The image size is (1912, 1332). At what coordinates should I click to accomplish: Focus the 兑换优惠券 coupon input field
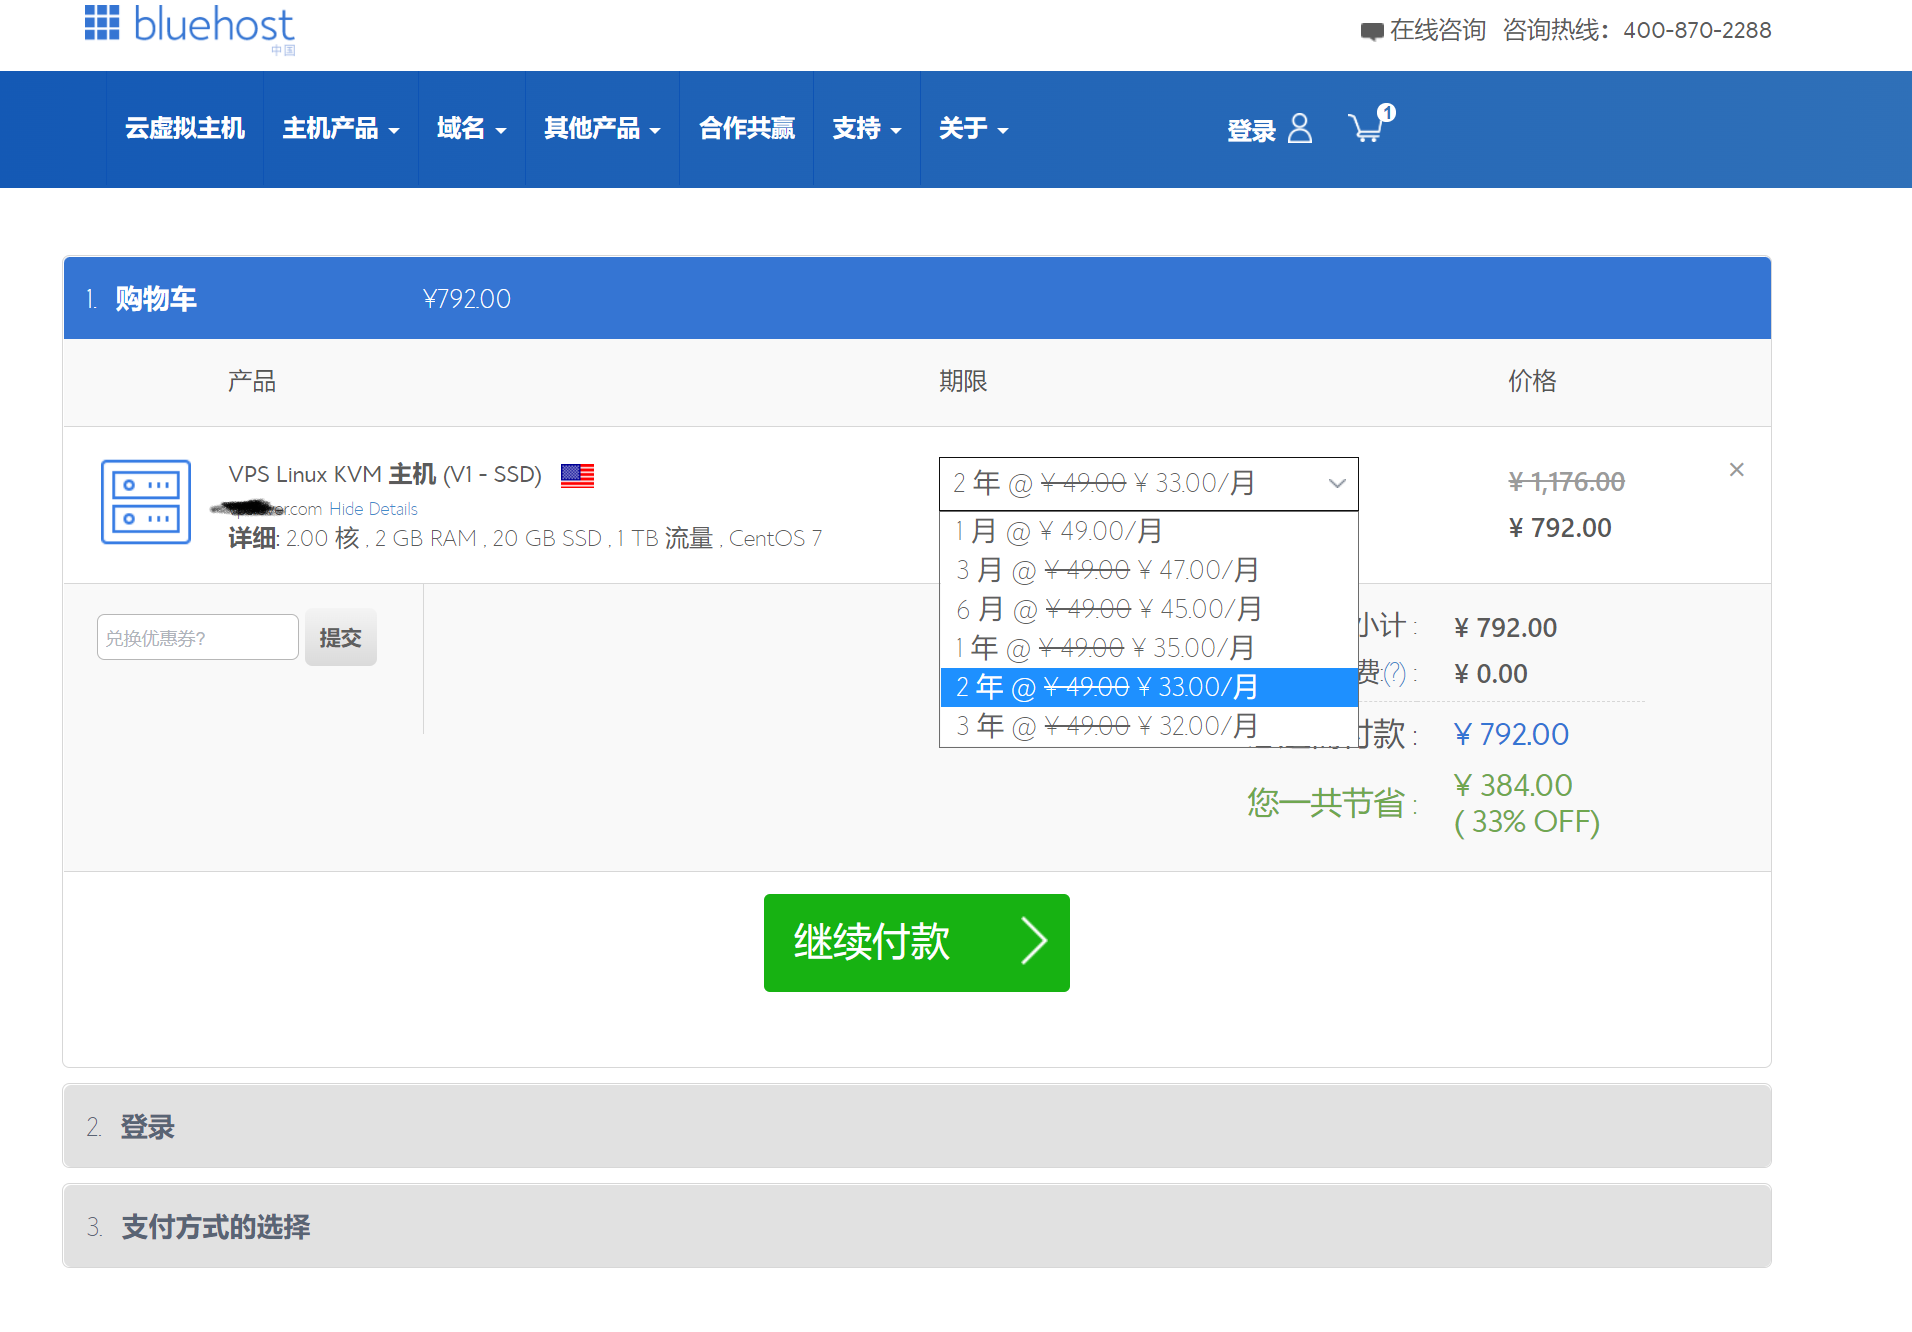coord(198,638)
